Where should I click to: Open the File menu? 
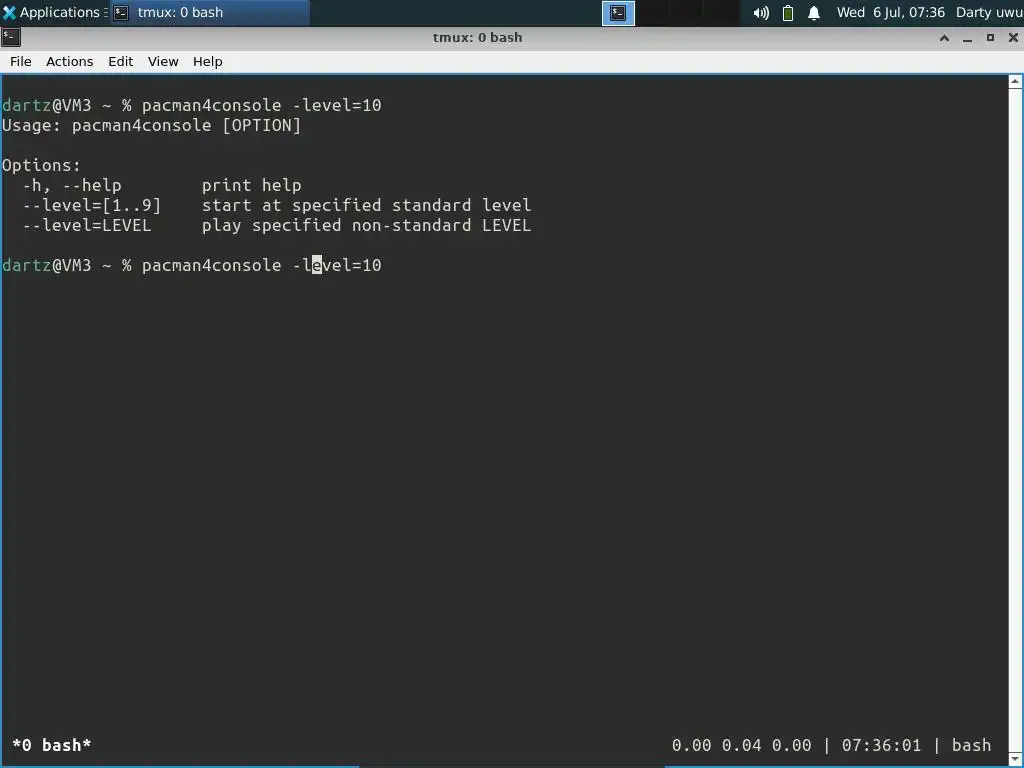(20, 61)
